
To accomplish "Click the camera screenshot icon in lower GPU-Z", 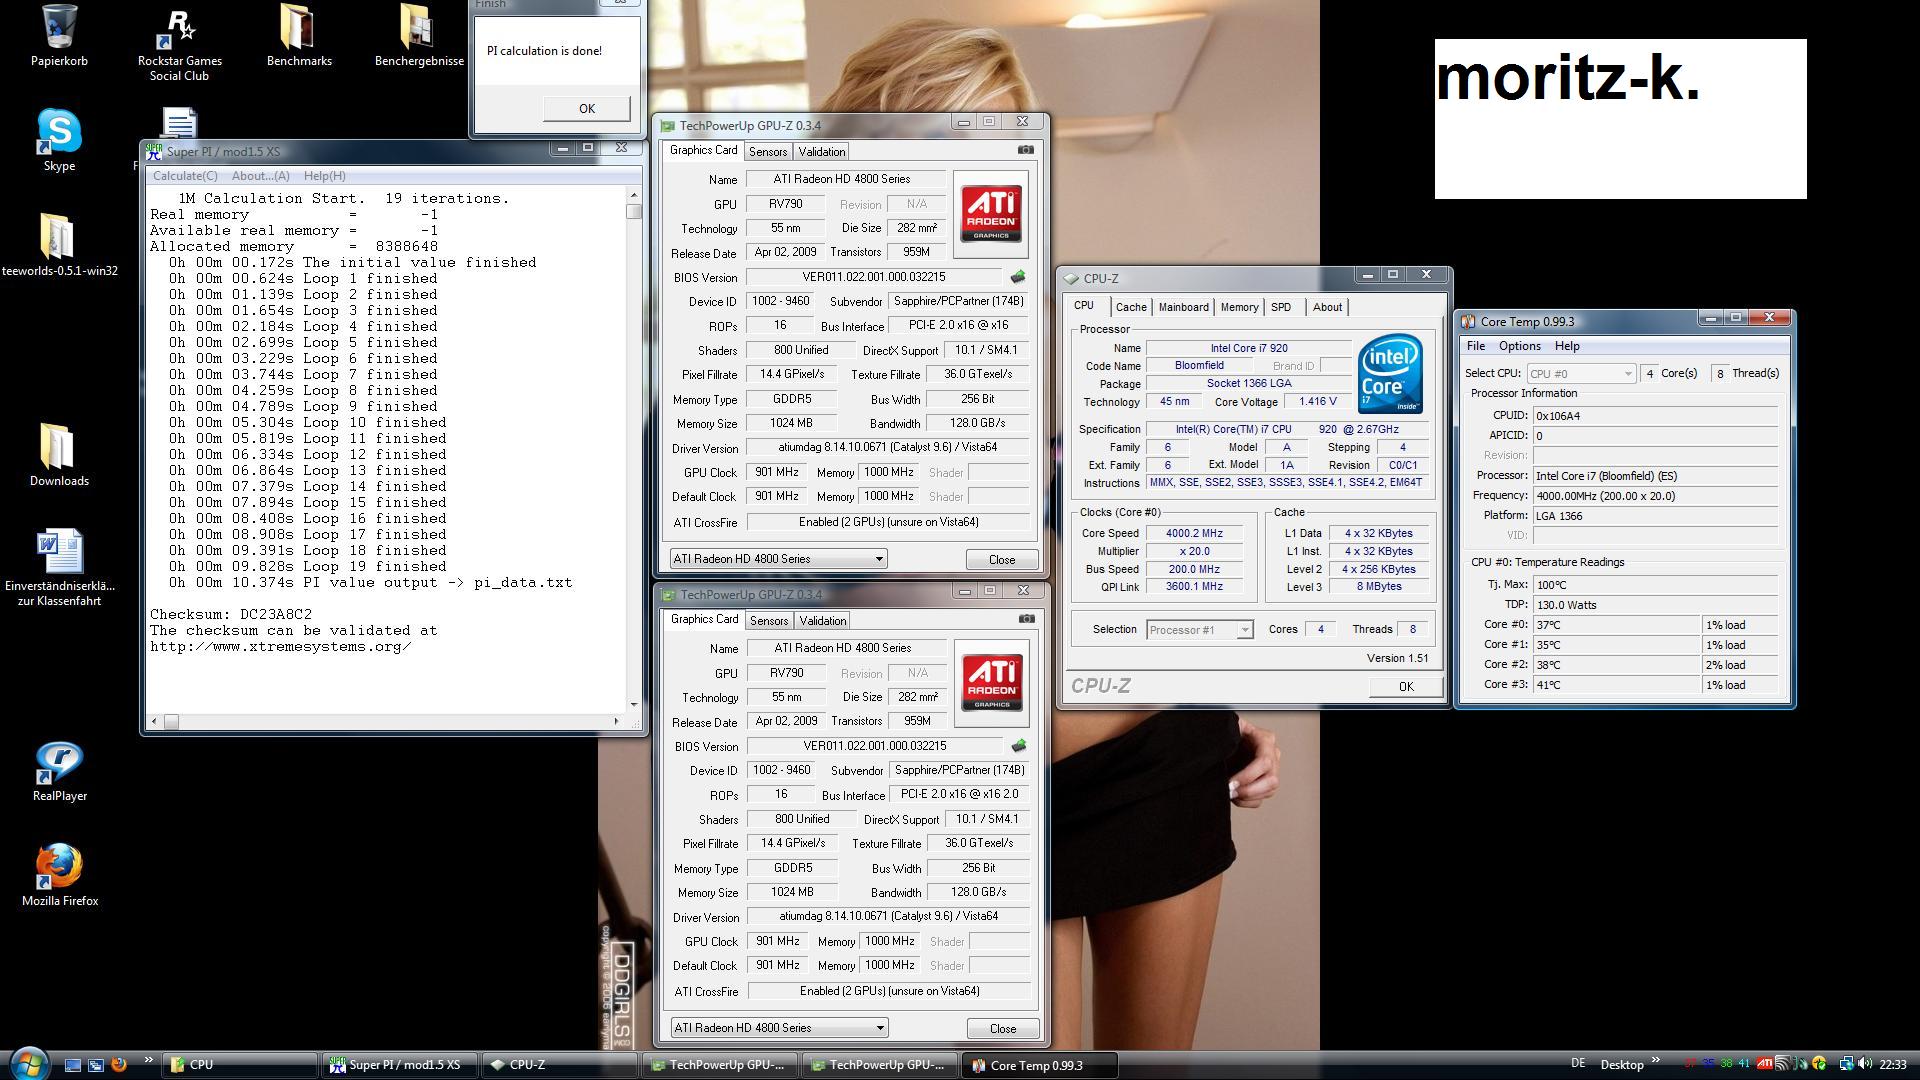I will tap(1026, 619).
